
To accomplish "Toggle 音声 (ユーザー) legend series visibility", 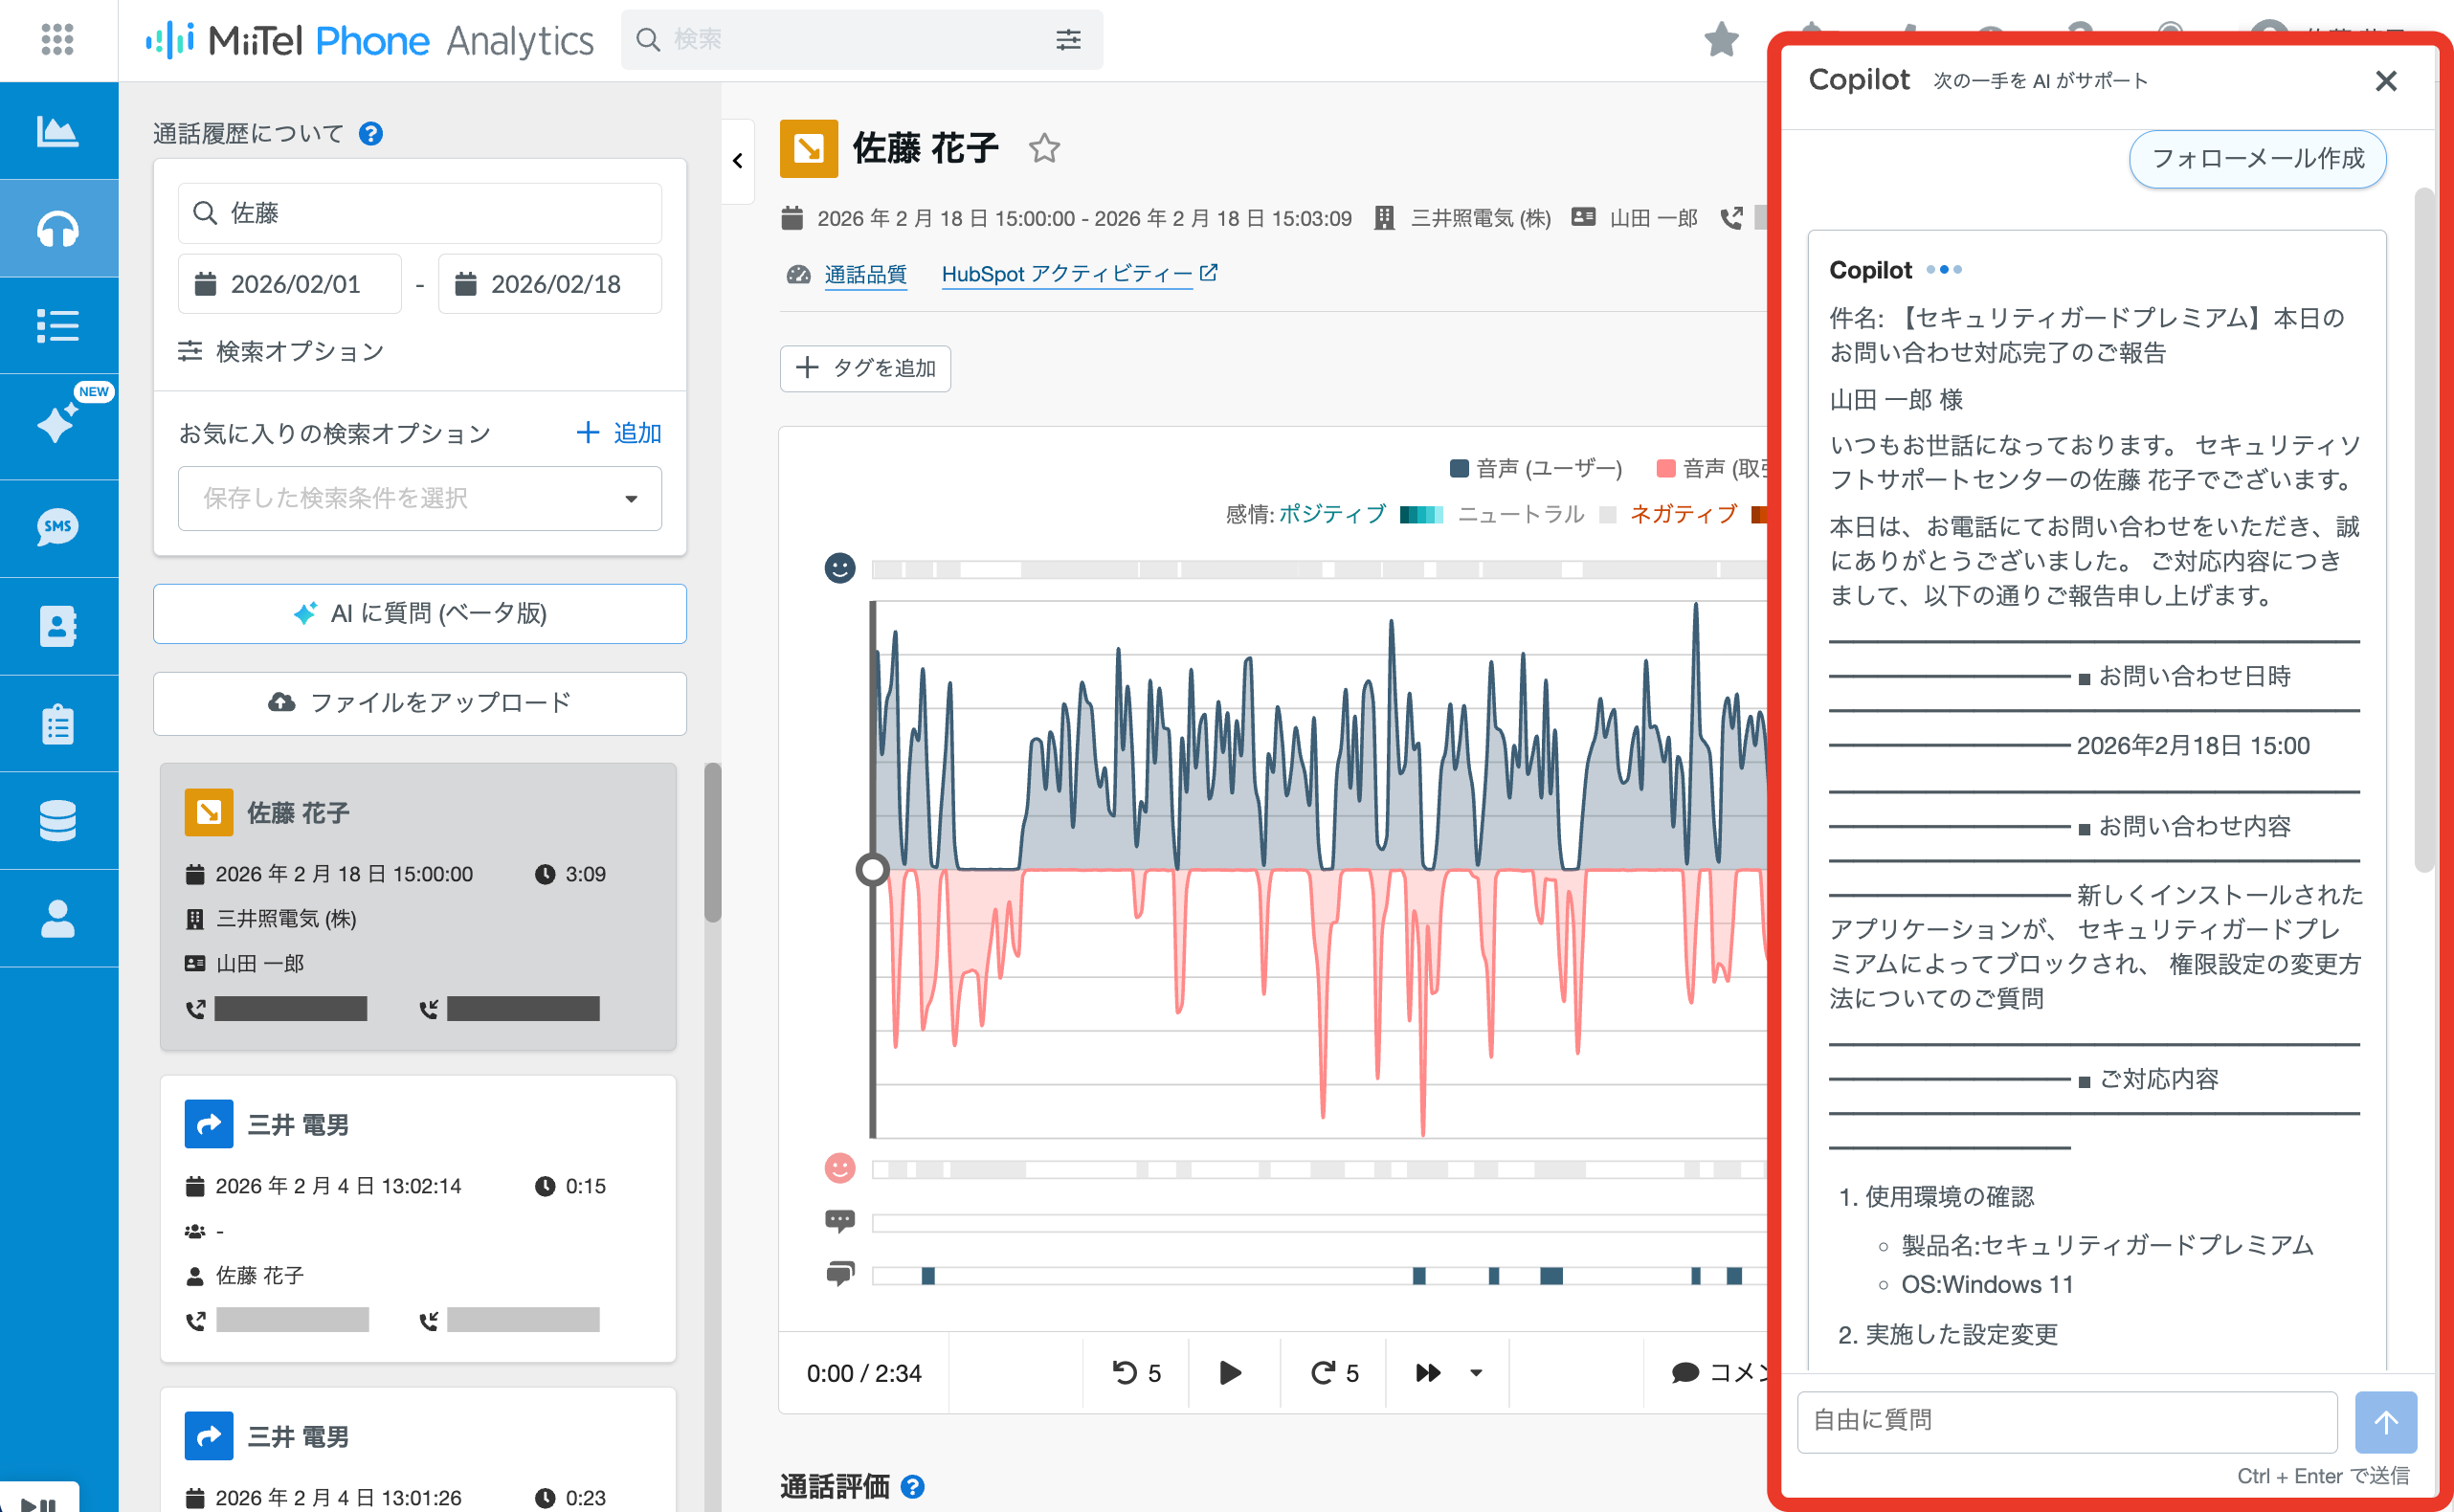I will pos(1536,468).
